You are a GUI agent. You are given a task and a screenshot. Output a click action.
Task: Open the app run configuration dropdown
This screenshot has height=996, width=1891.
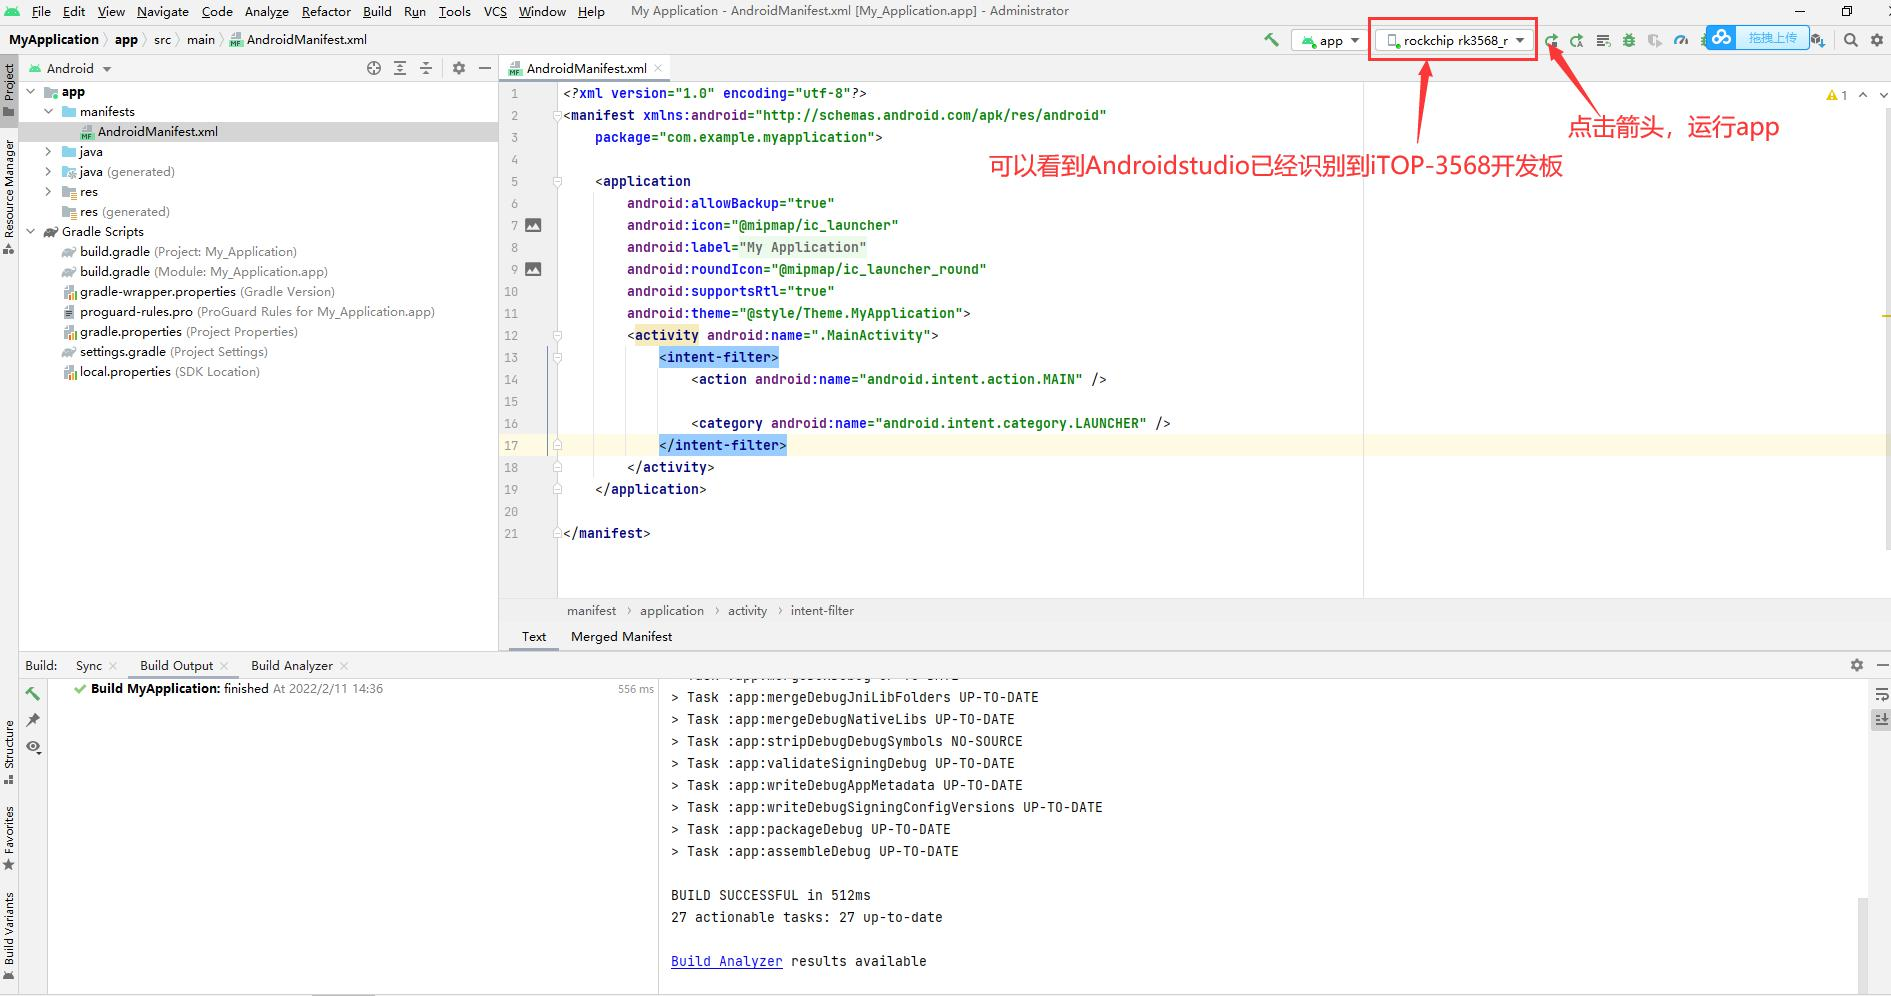[x=1329, y=40]
